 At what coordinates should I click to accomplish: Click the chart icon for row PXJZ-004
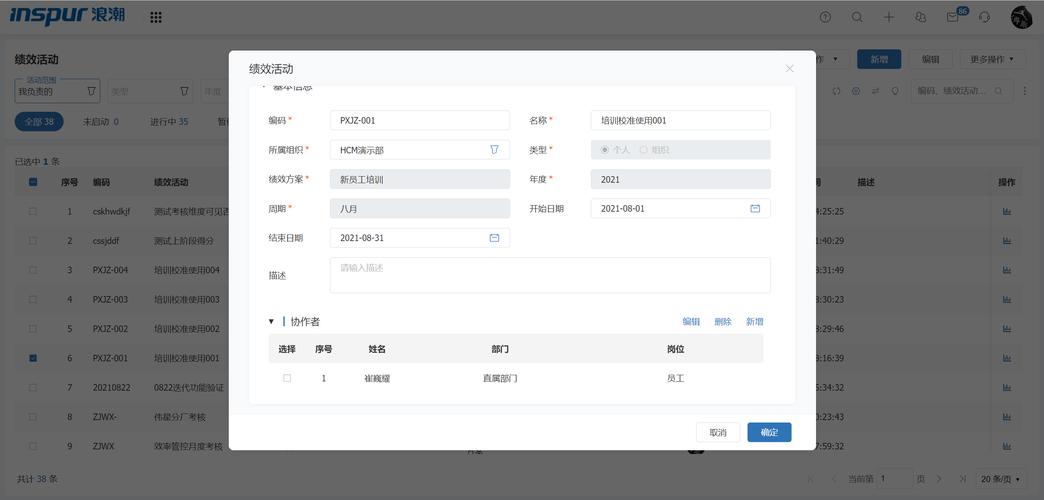1007,270
